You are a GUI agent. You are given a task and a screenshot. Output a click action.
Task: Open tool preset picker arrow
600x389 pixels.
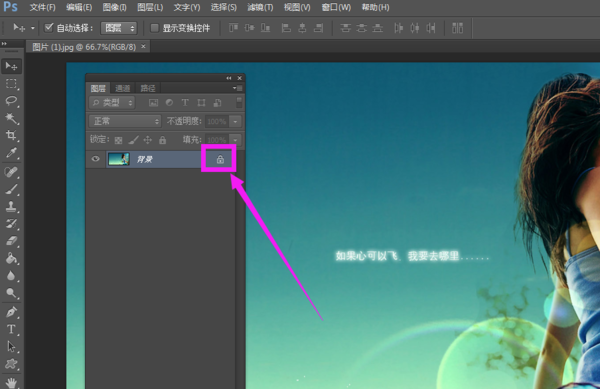click(x=33, y=28)
